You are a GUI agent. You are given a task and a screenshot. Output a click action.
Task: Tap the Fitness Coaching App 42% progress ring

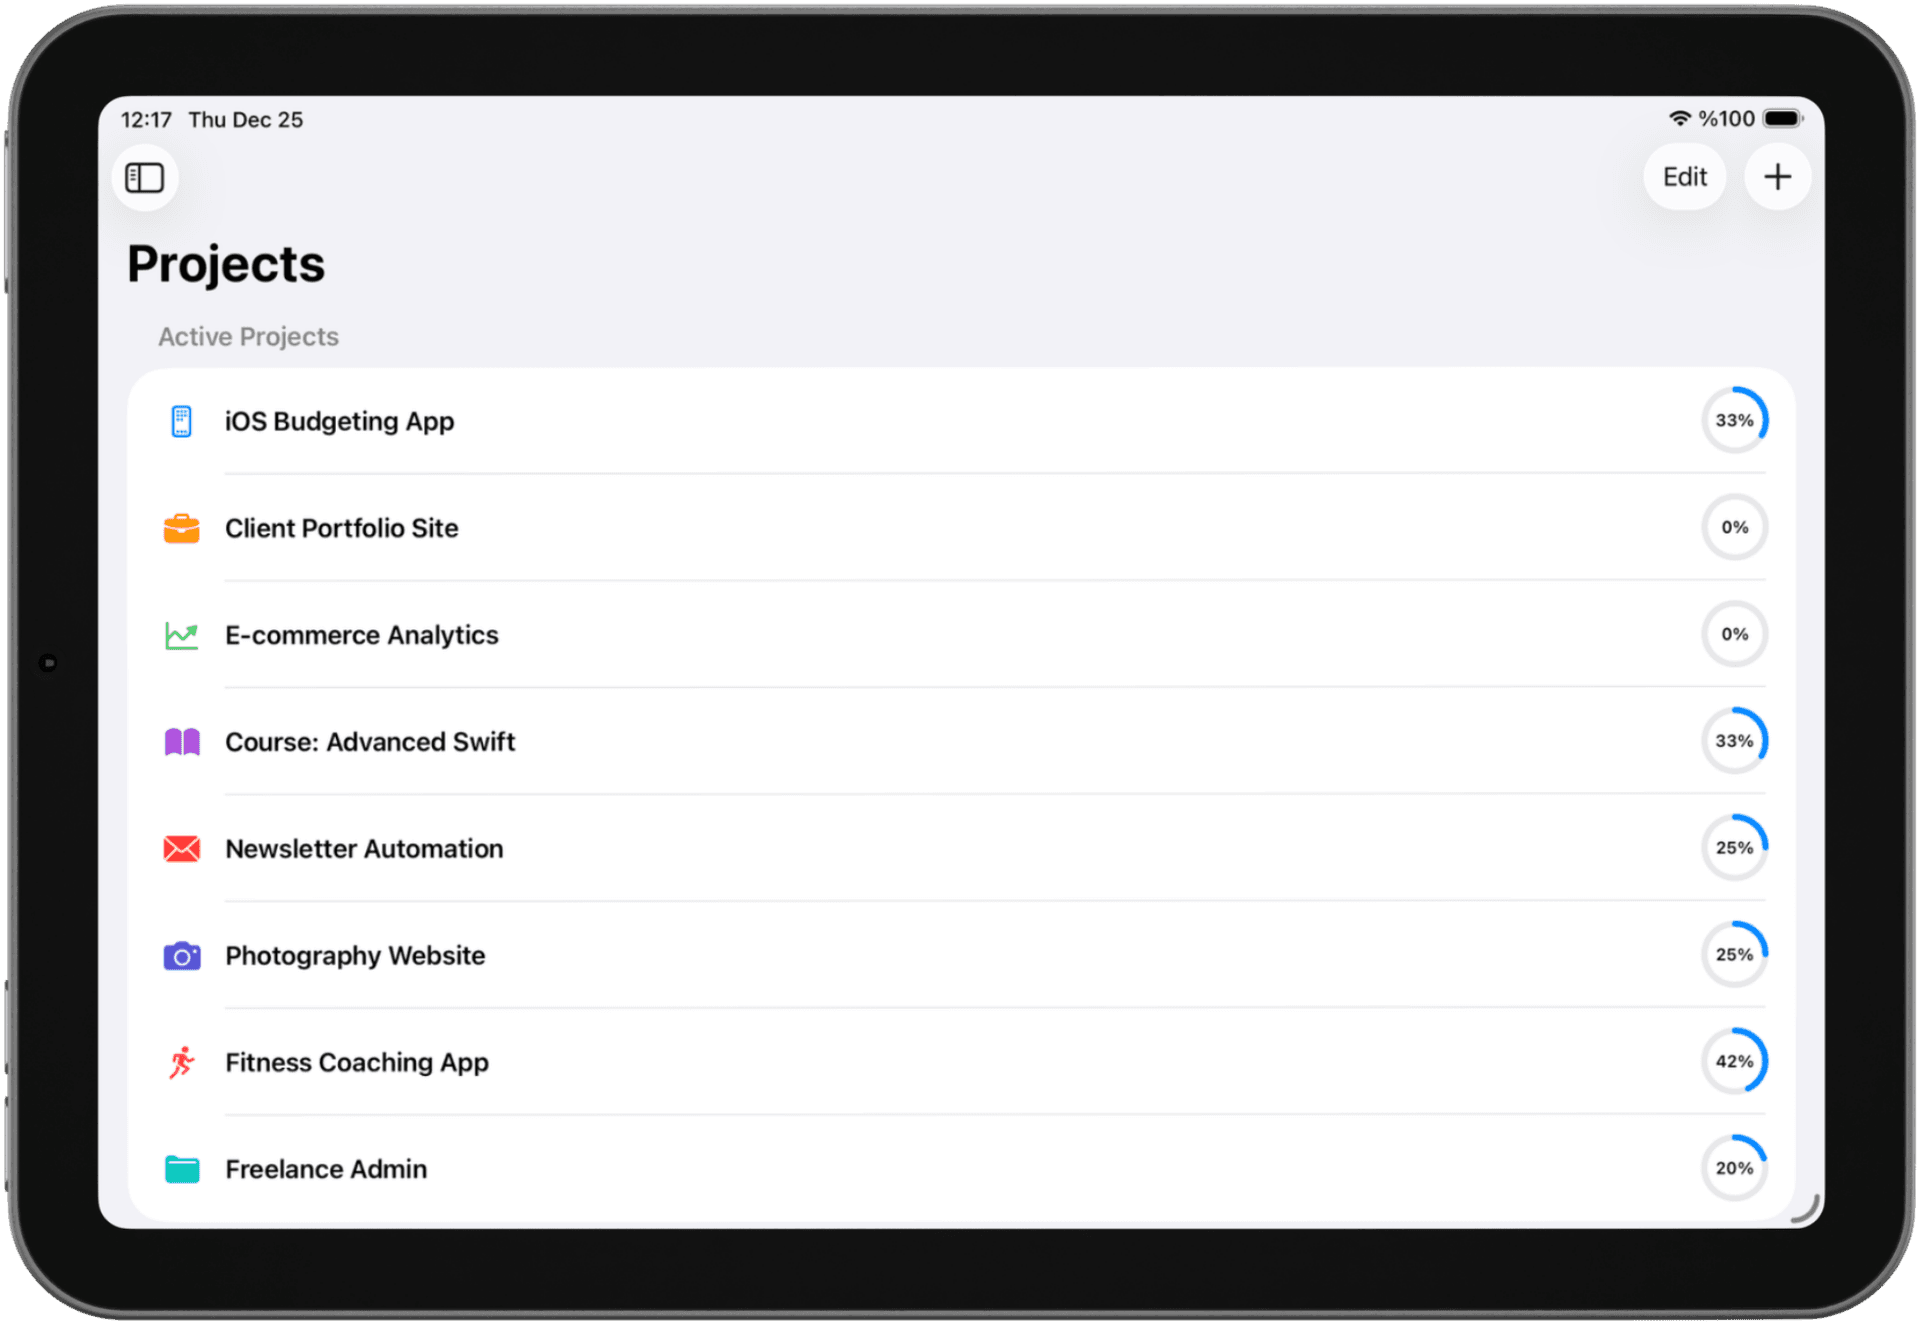coord(1735,1062)
